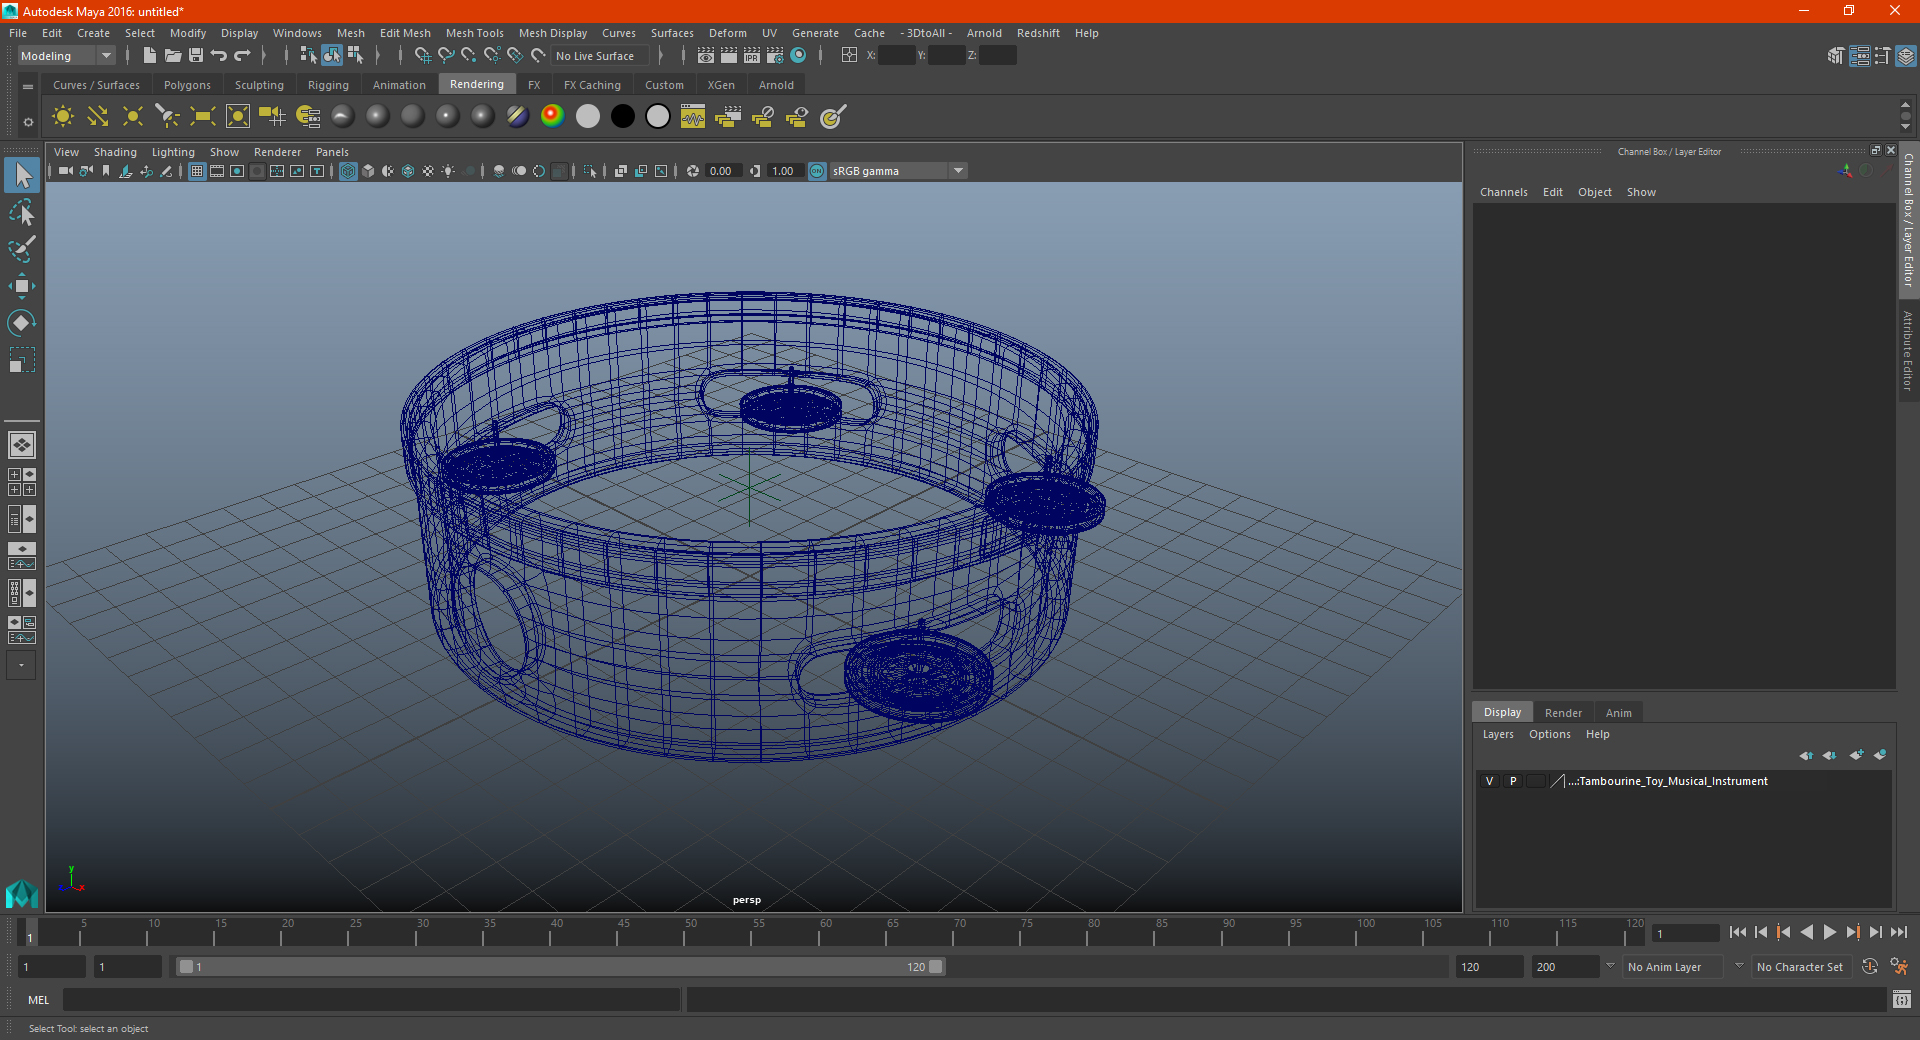Go to start of playback range
The width and height of the screenshot is (1920, 1040).
pyautogui.click(x=1737, y=932)
